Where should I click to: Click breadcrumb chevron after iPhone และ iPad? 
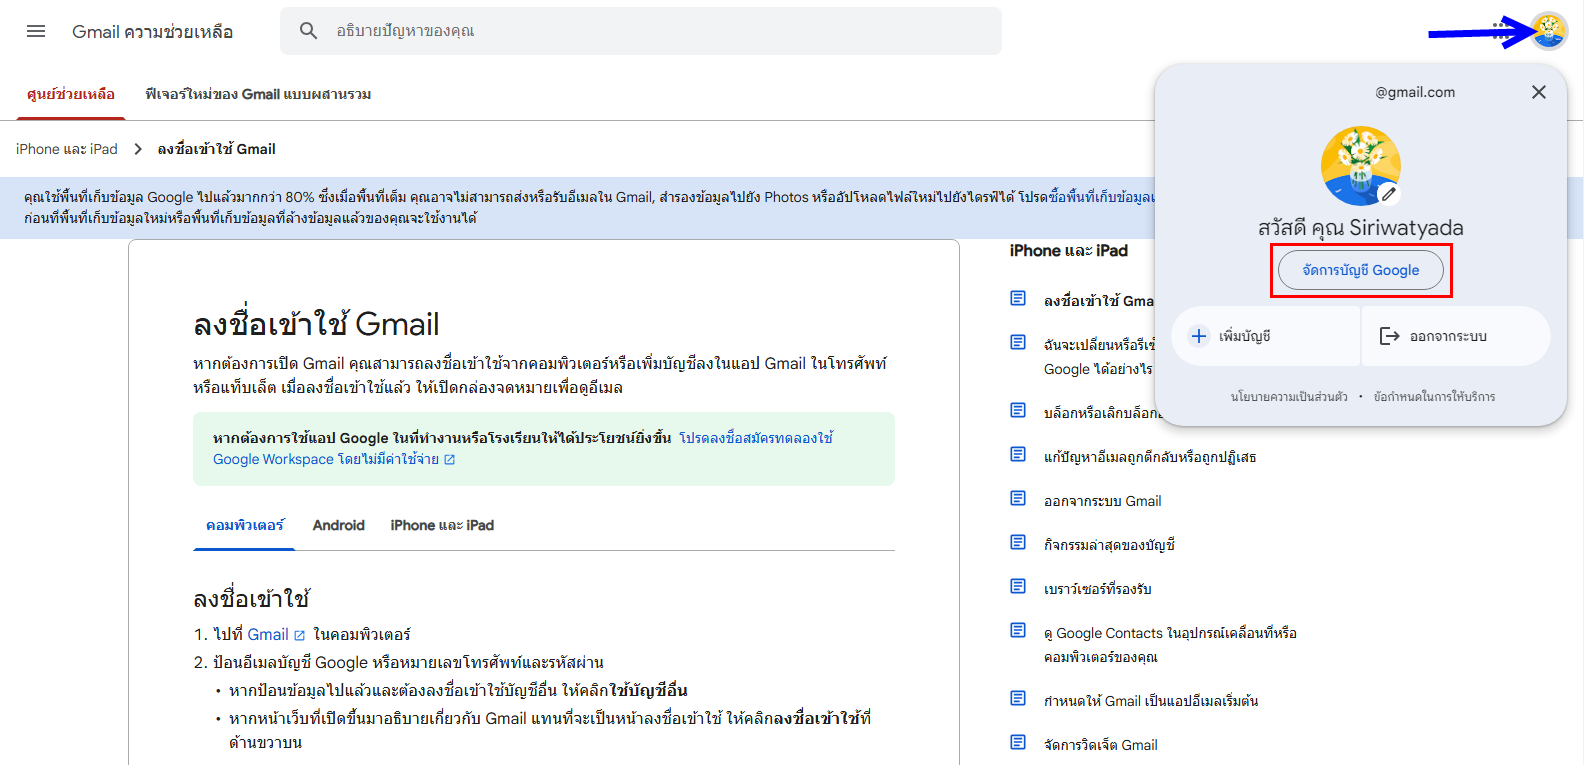click(138, 149)
